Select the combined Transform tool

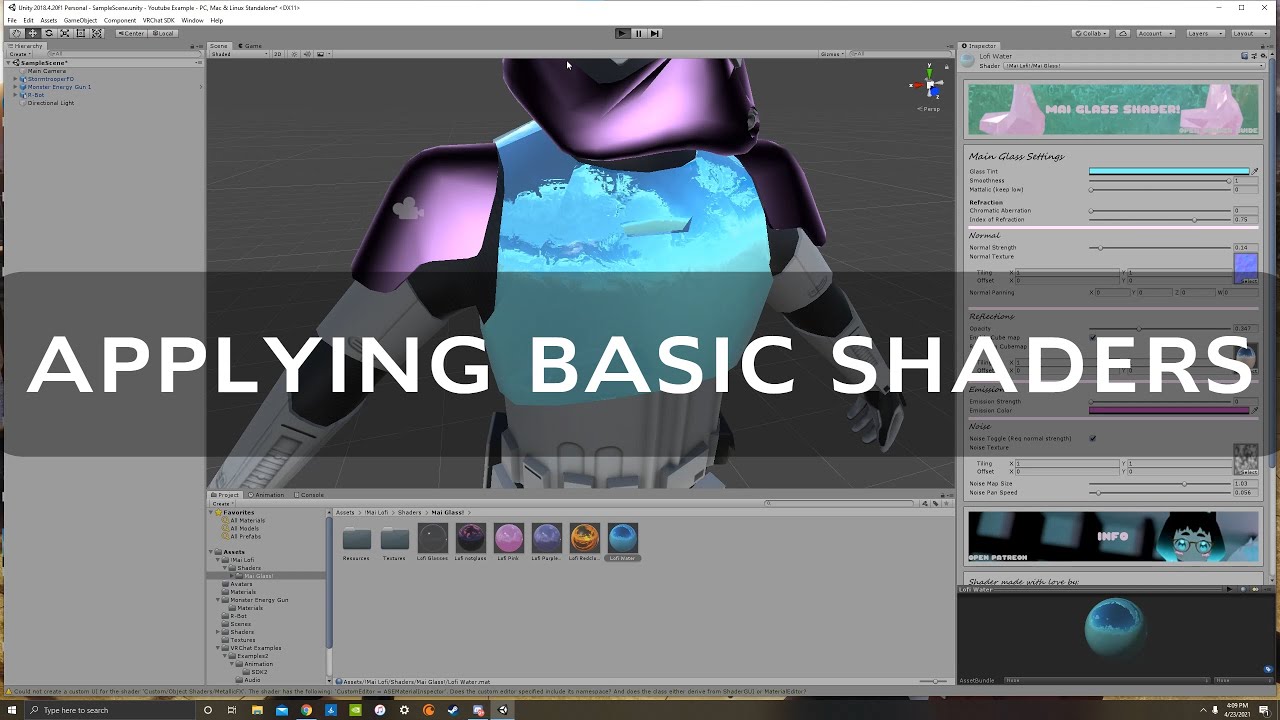97,33
